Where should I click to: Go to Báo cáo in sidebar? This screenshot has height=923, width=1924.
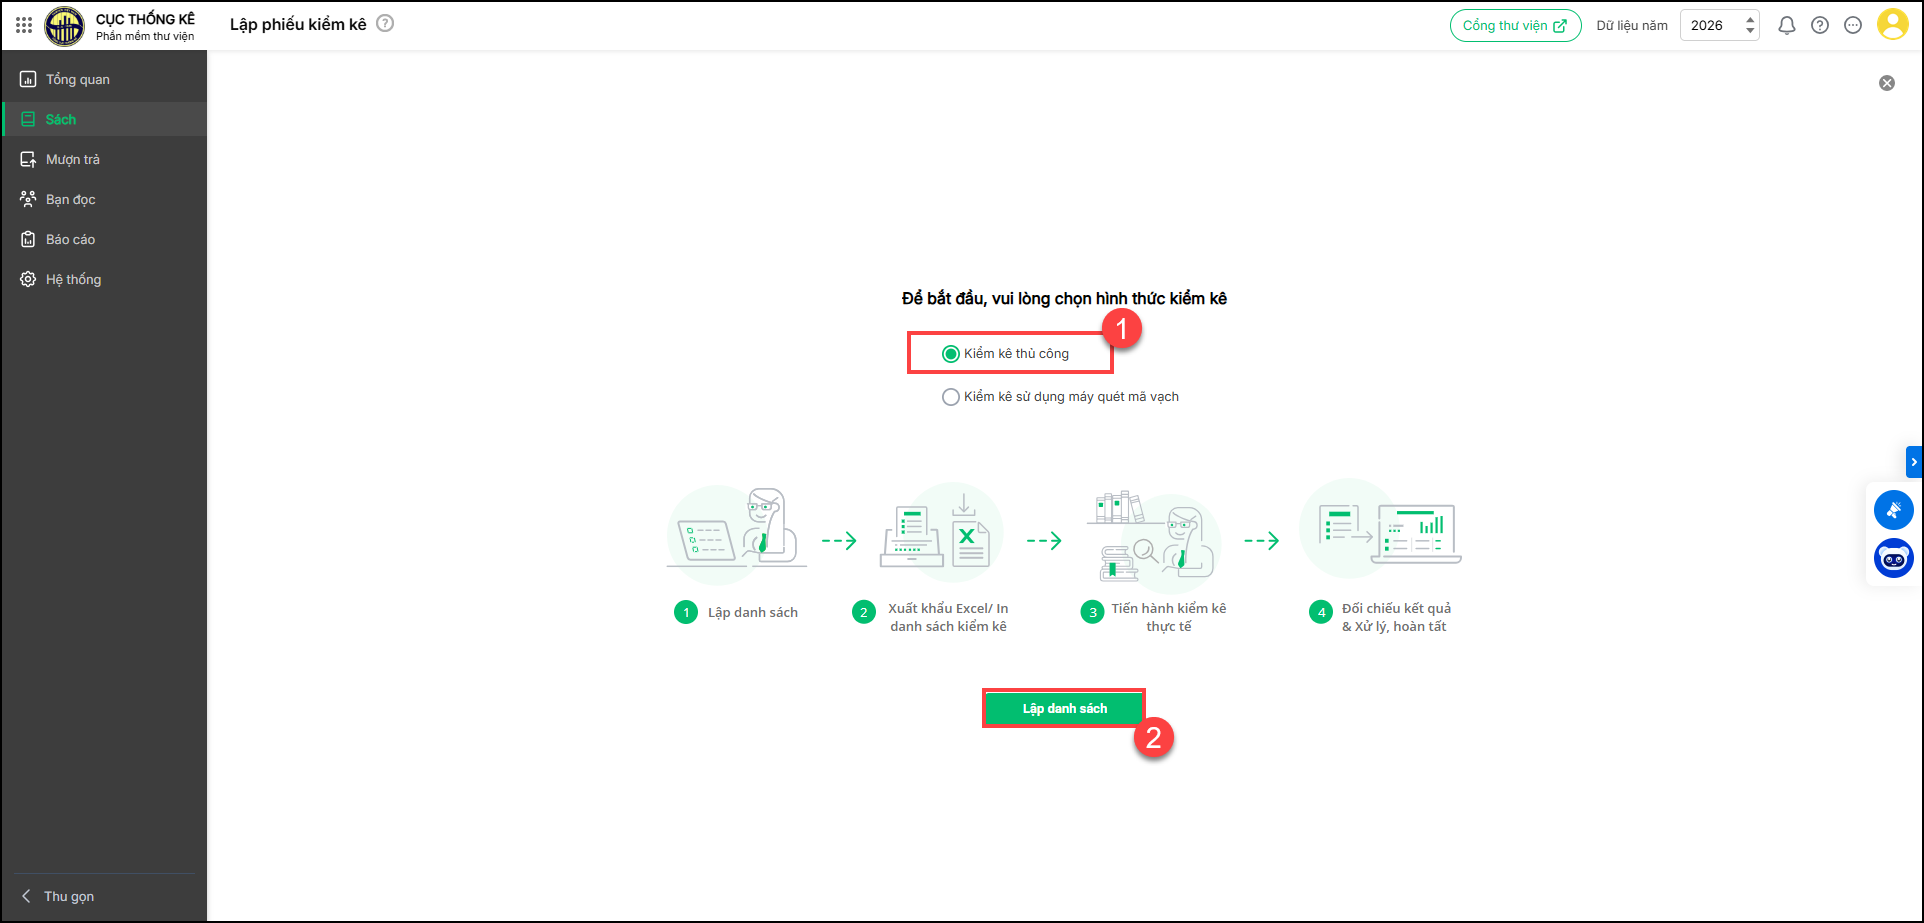(x=70, y=240)
